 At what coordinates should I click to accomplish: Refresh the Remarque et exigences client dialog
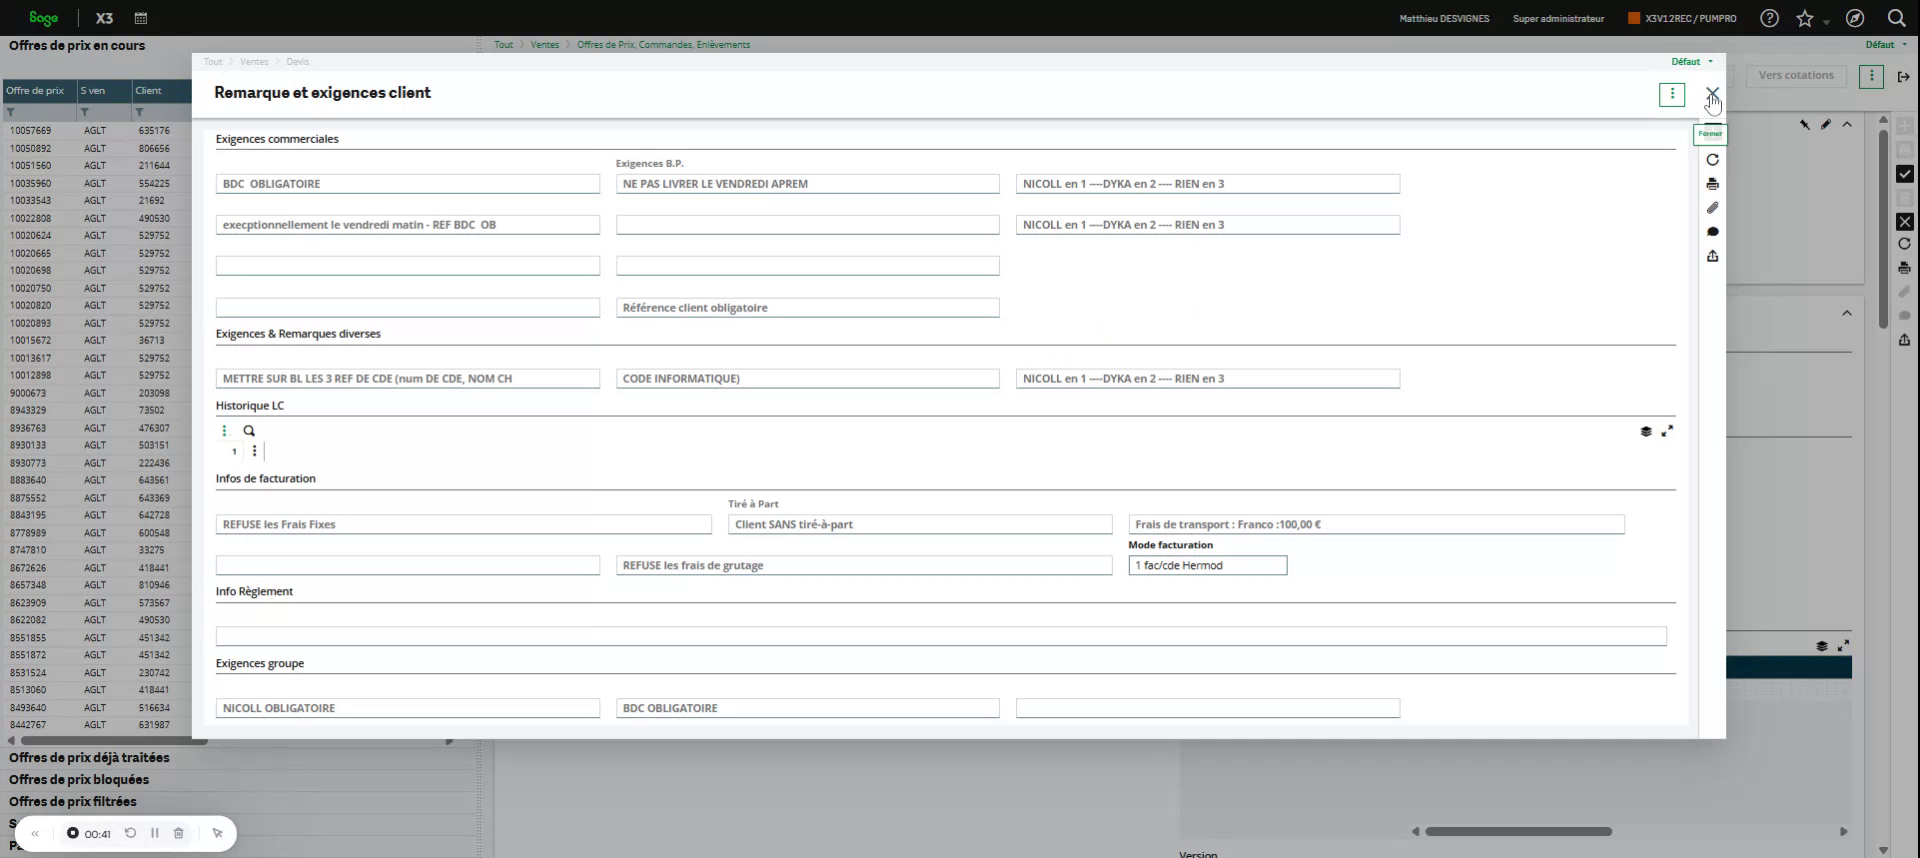point(1712,160)
